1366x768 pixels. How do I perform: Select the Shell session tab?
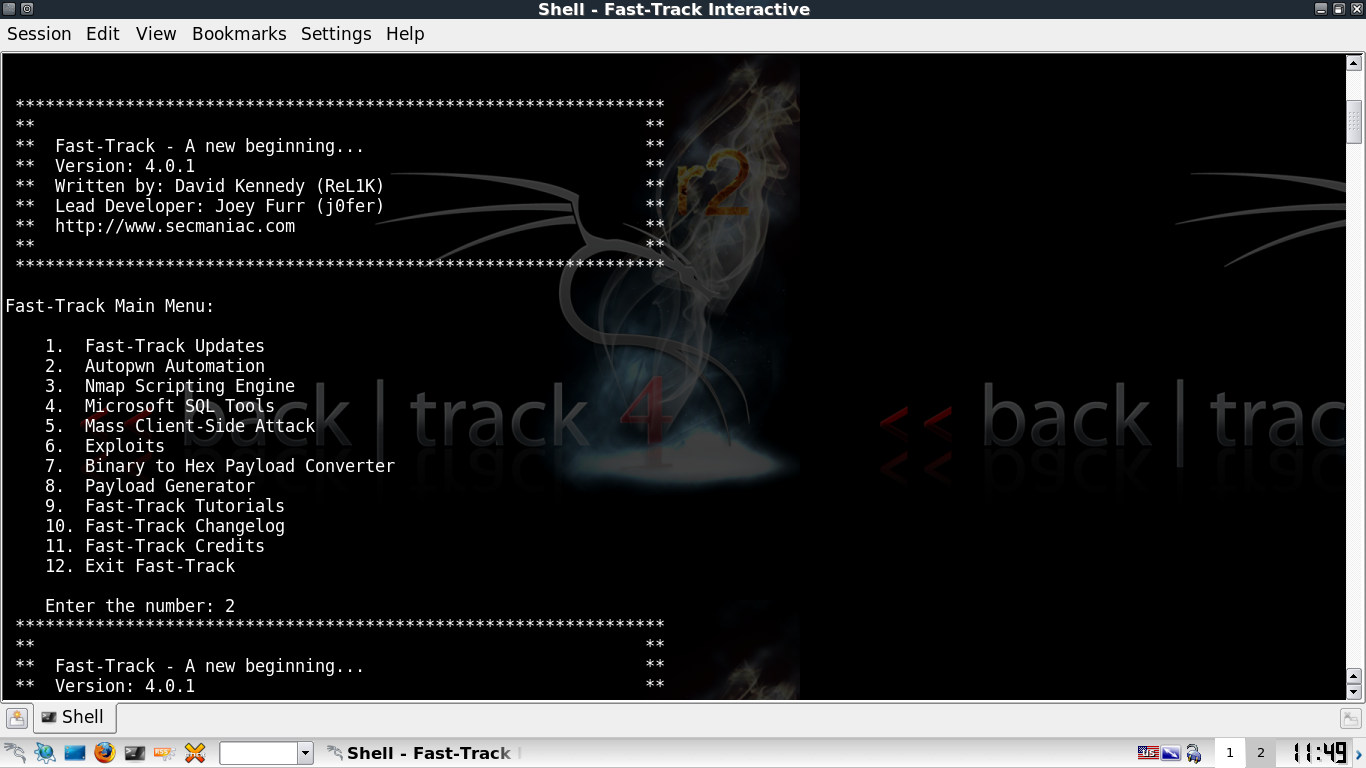75,717
